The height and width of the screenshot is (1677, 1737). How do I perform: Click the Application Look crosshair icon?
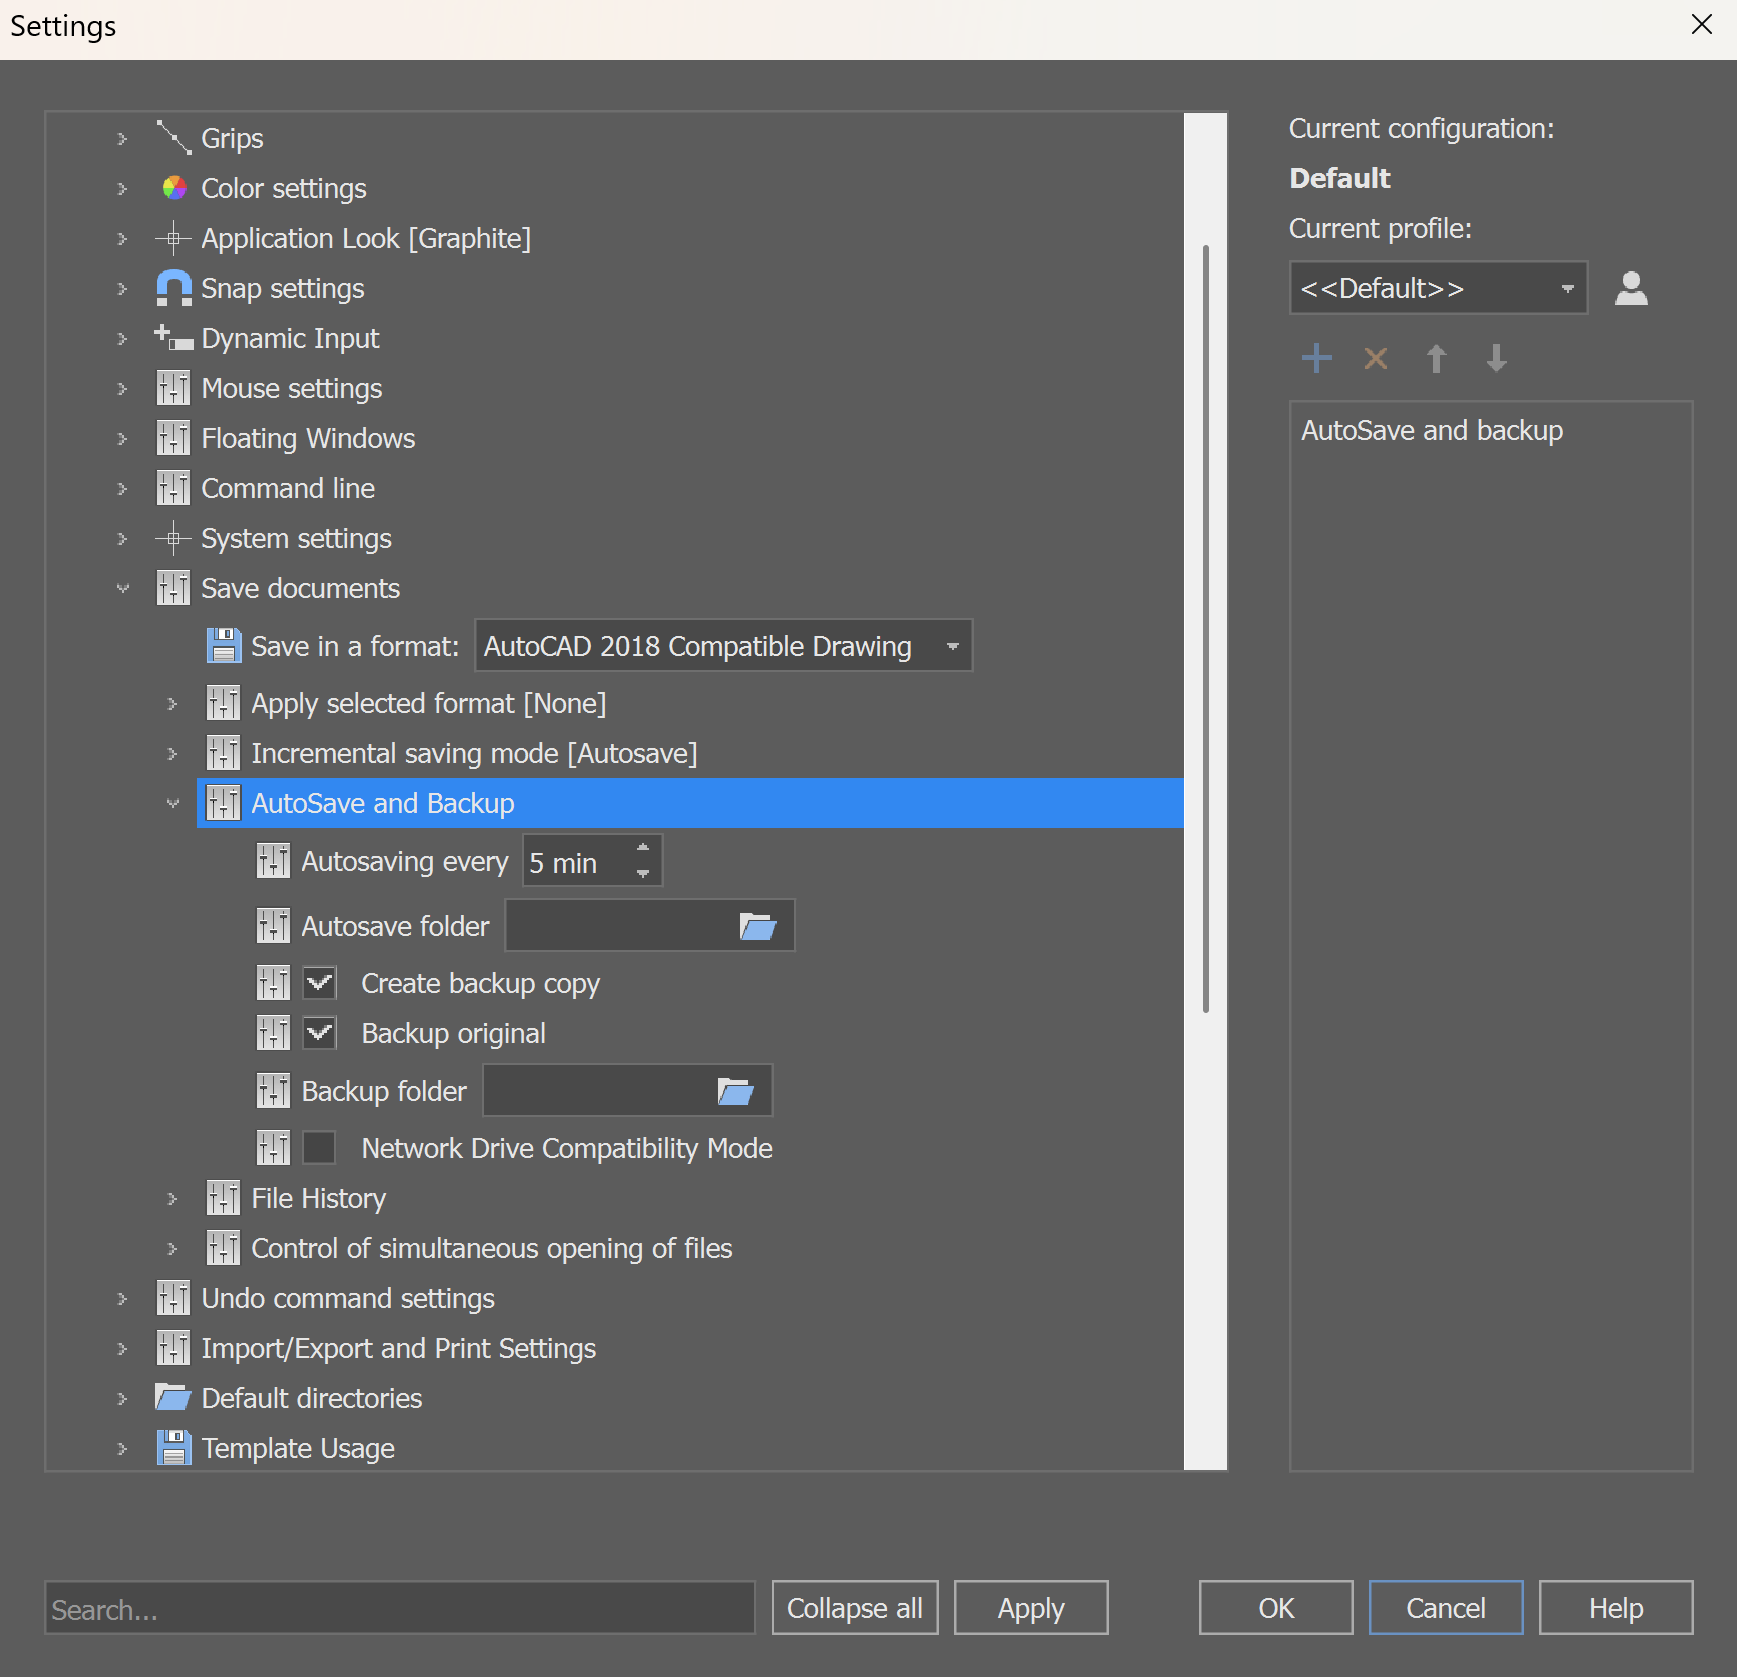[x=174, y=238]
